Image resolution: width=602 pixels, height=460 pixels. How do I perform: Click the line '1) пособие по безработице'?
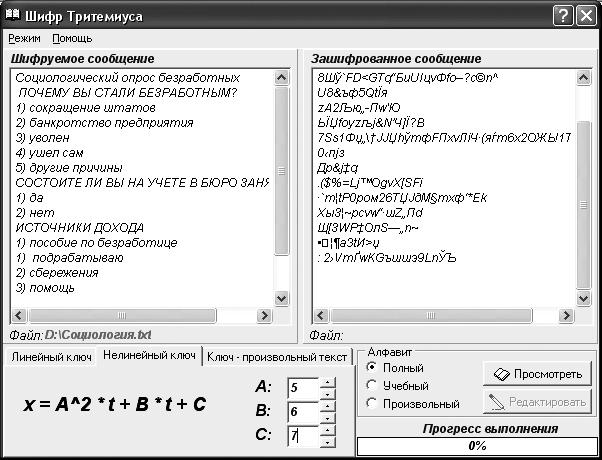(96, 243)
